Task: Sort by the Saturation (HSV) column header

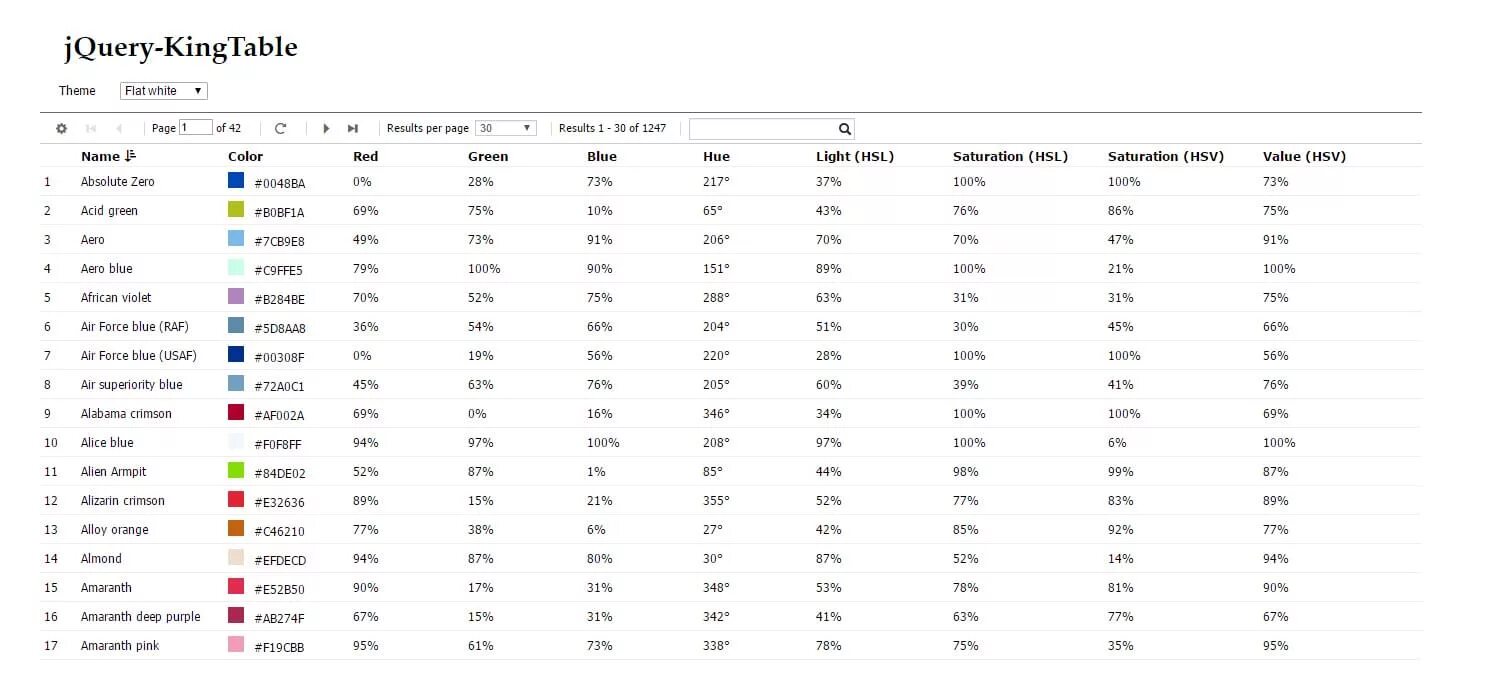Action: (1166, 156)
